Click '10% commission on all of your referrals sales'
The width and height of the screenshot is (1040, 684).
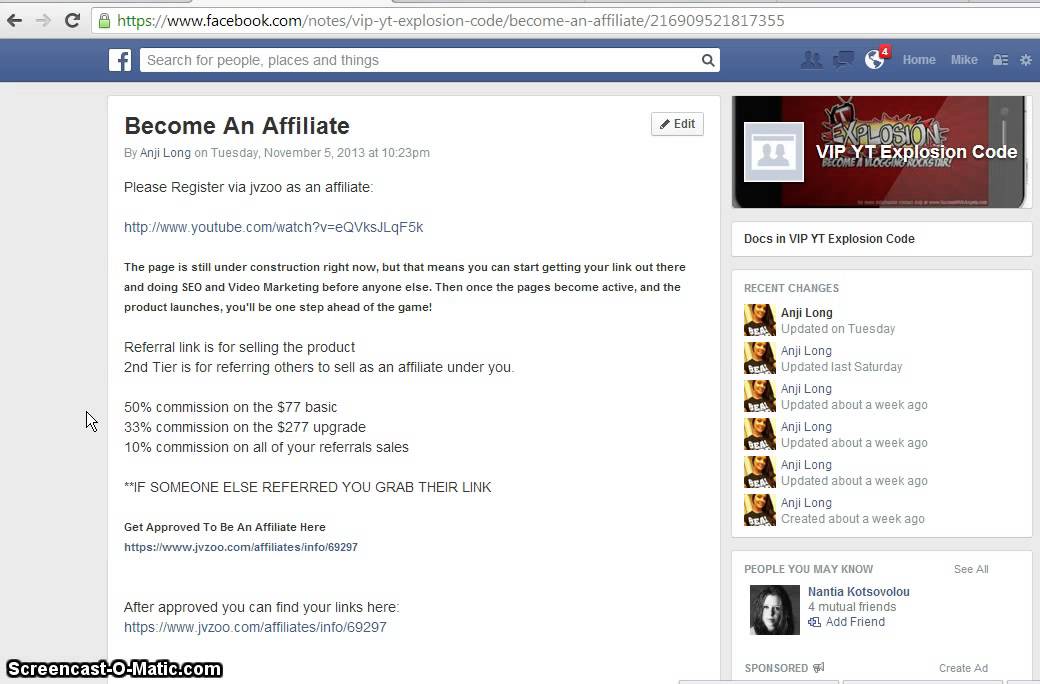click(x=266, y=447)
